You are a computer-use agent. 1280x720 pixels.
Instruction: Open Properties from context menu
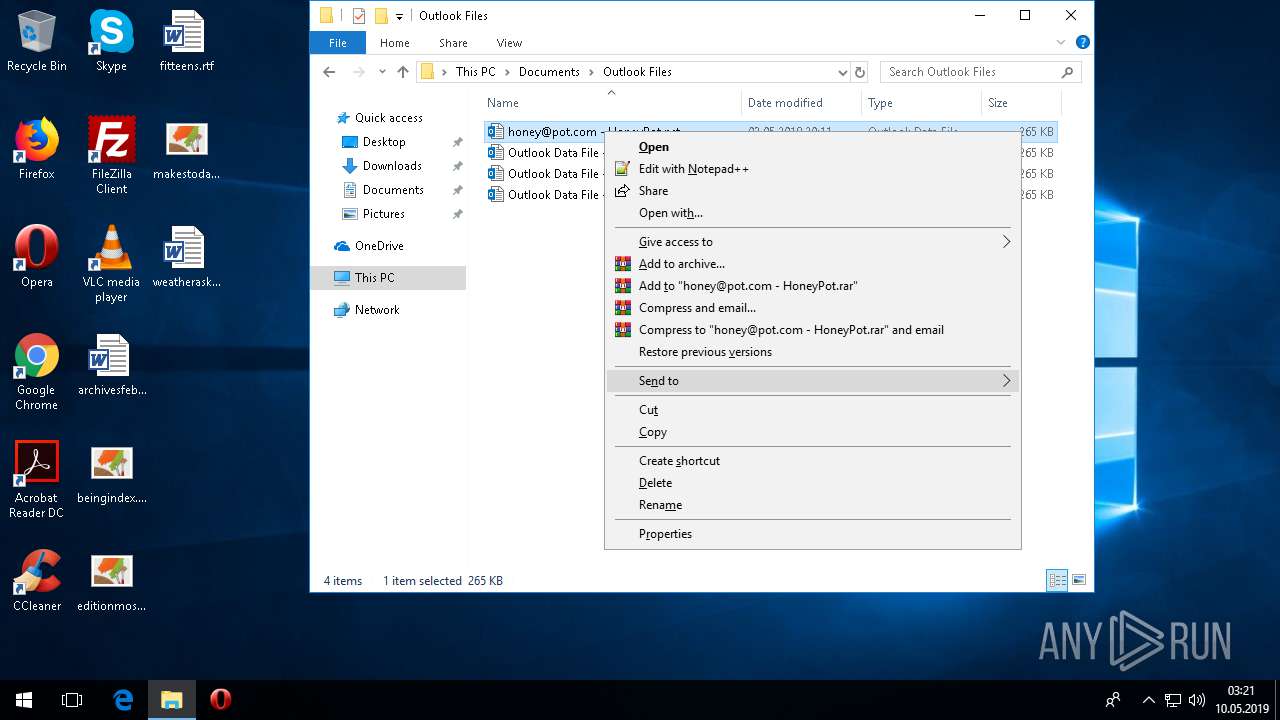tap(813, 534)
